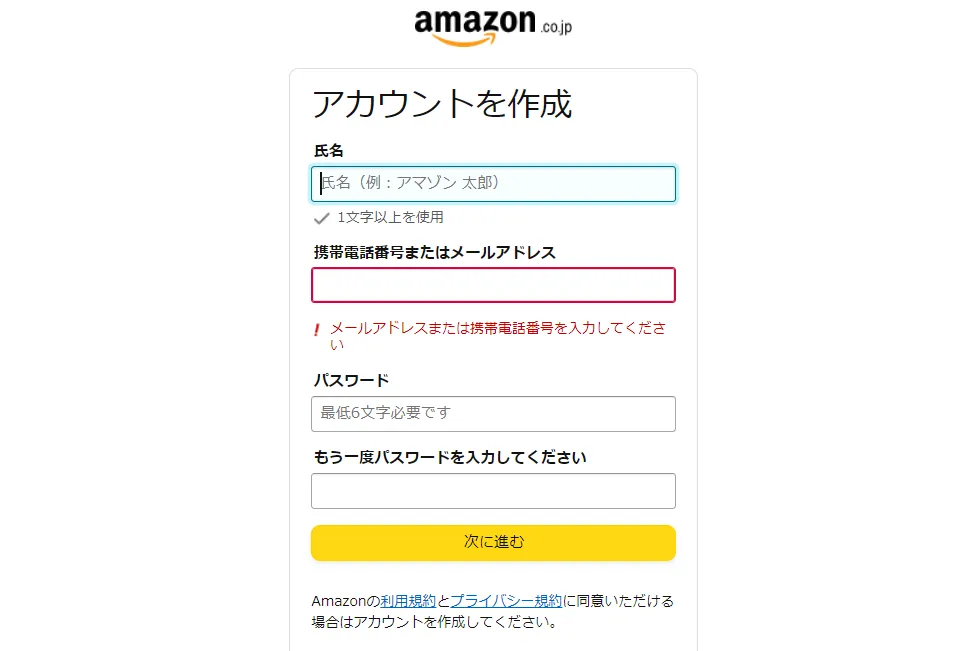The height and width of the screenshot is (651, 961).
Task: Click into the パスワード field
Action: coord(493,414)
